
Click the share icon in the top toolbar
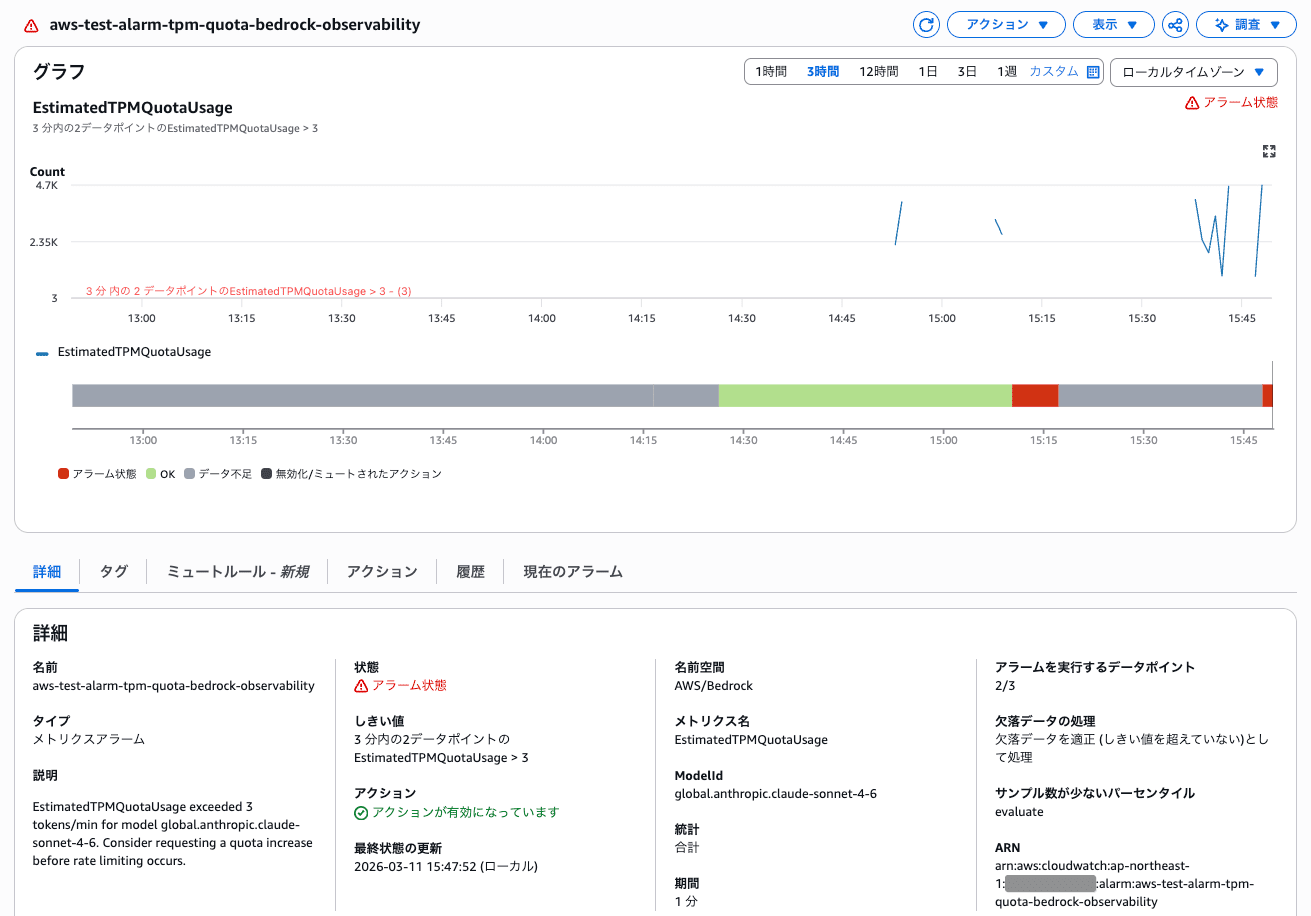click(1175, 24)
